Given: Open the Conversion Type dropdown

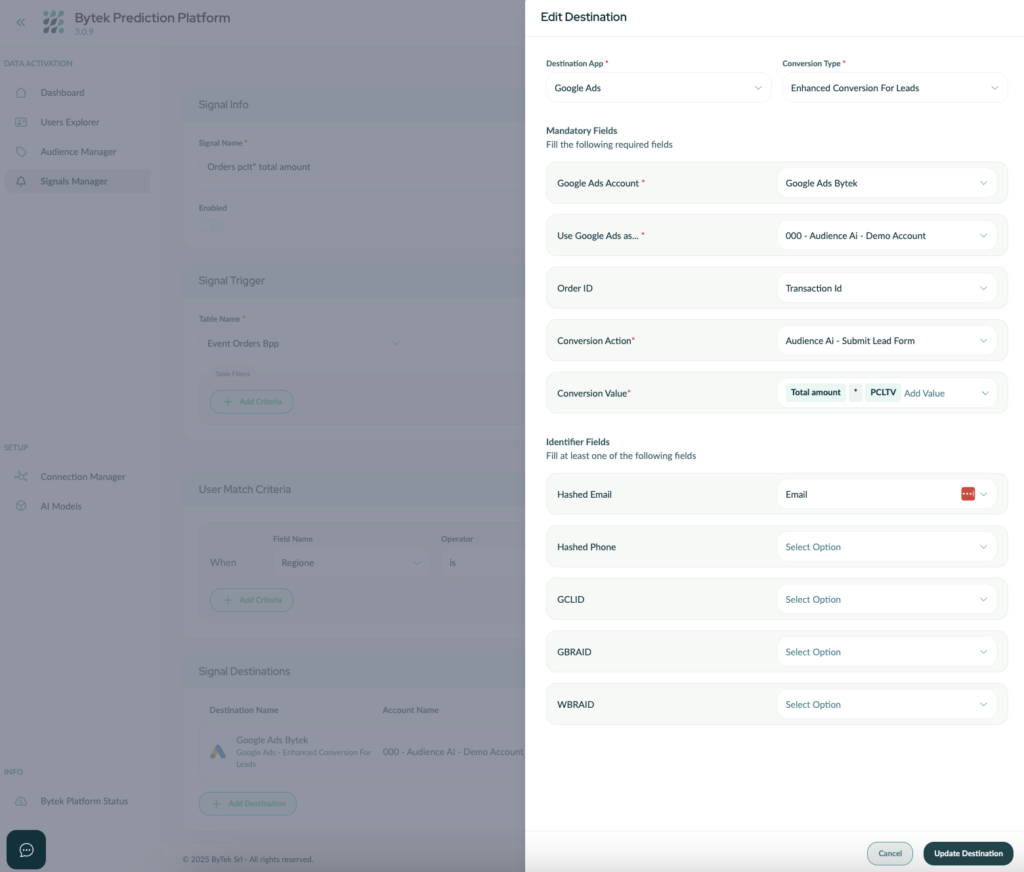Looking at the screenshot, I should point(894,87).
